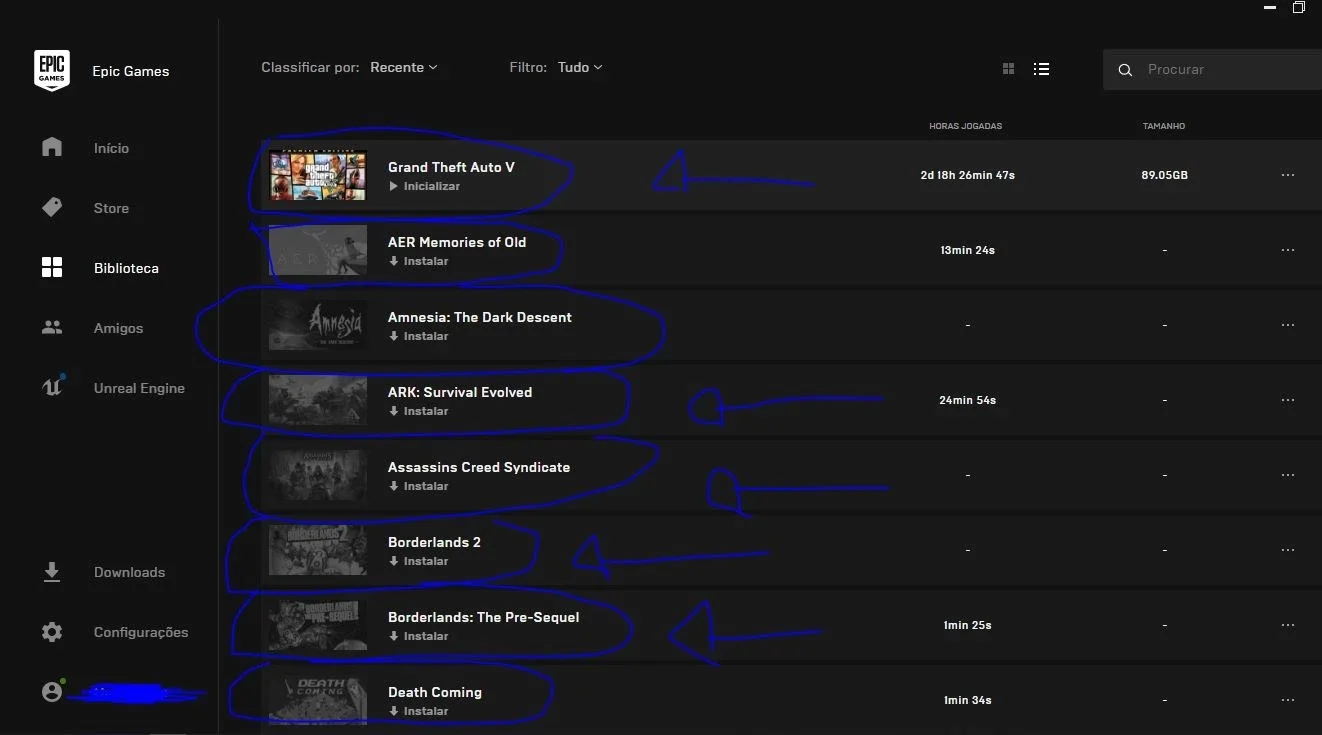Click the Configurações gear icon

point(52,632)
